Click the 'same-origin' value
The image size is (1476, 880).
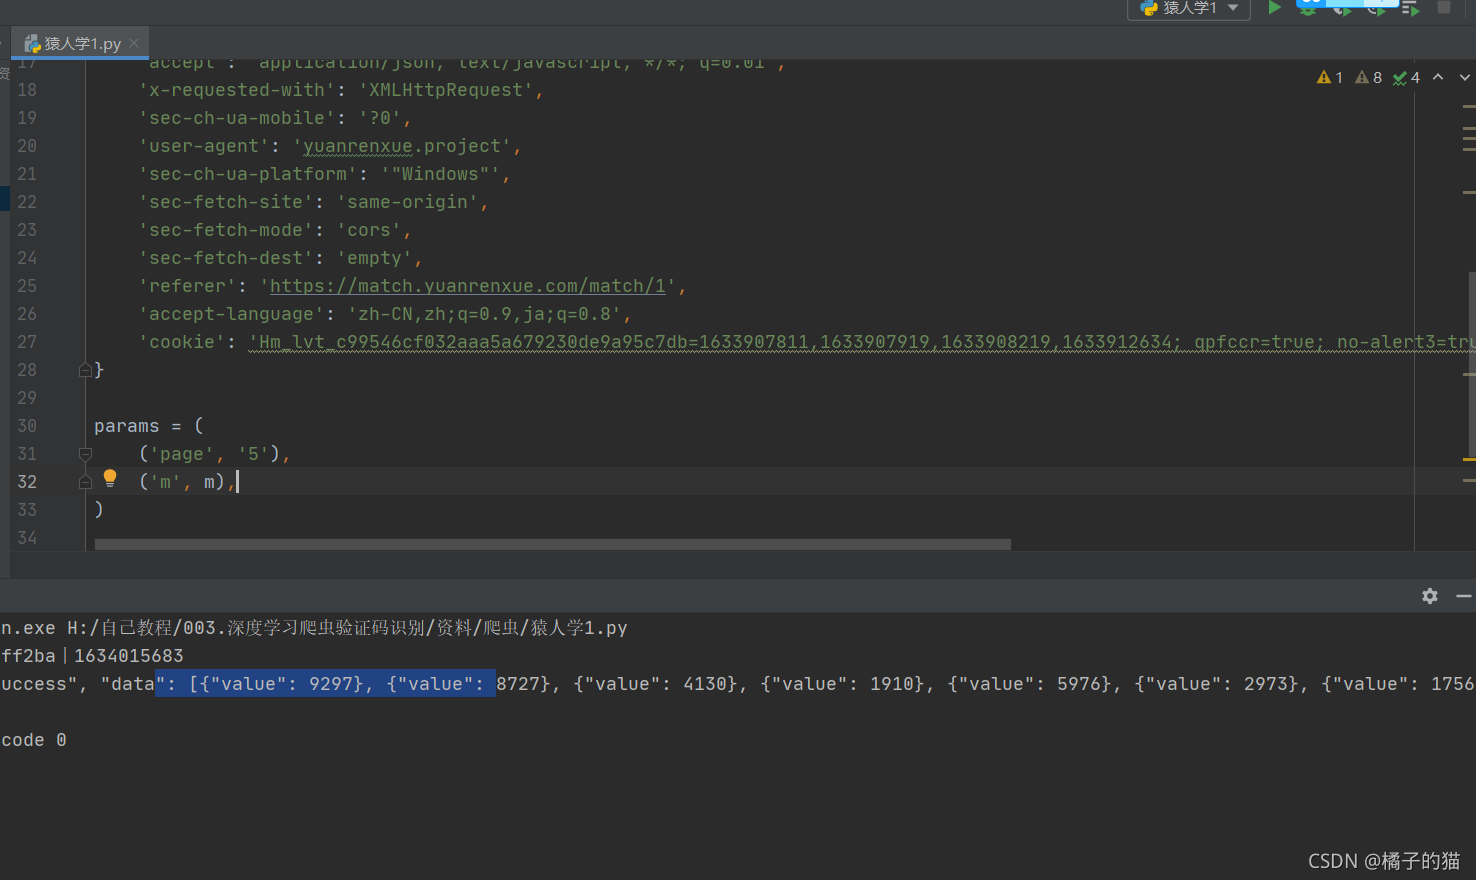pos(407,202)
